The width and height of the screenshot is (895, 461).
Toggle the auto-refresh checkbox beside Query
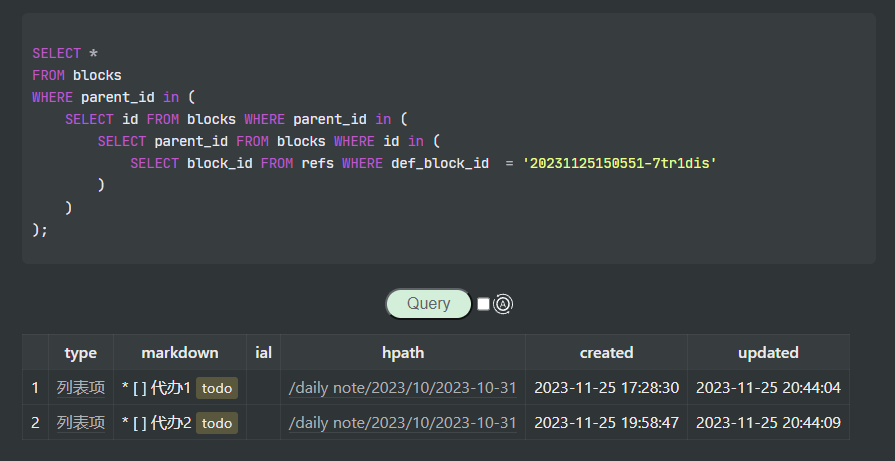pos(484,304)
